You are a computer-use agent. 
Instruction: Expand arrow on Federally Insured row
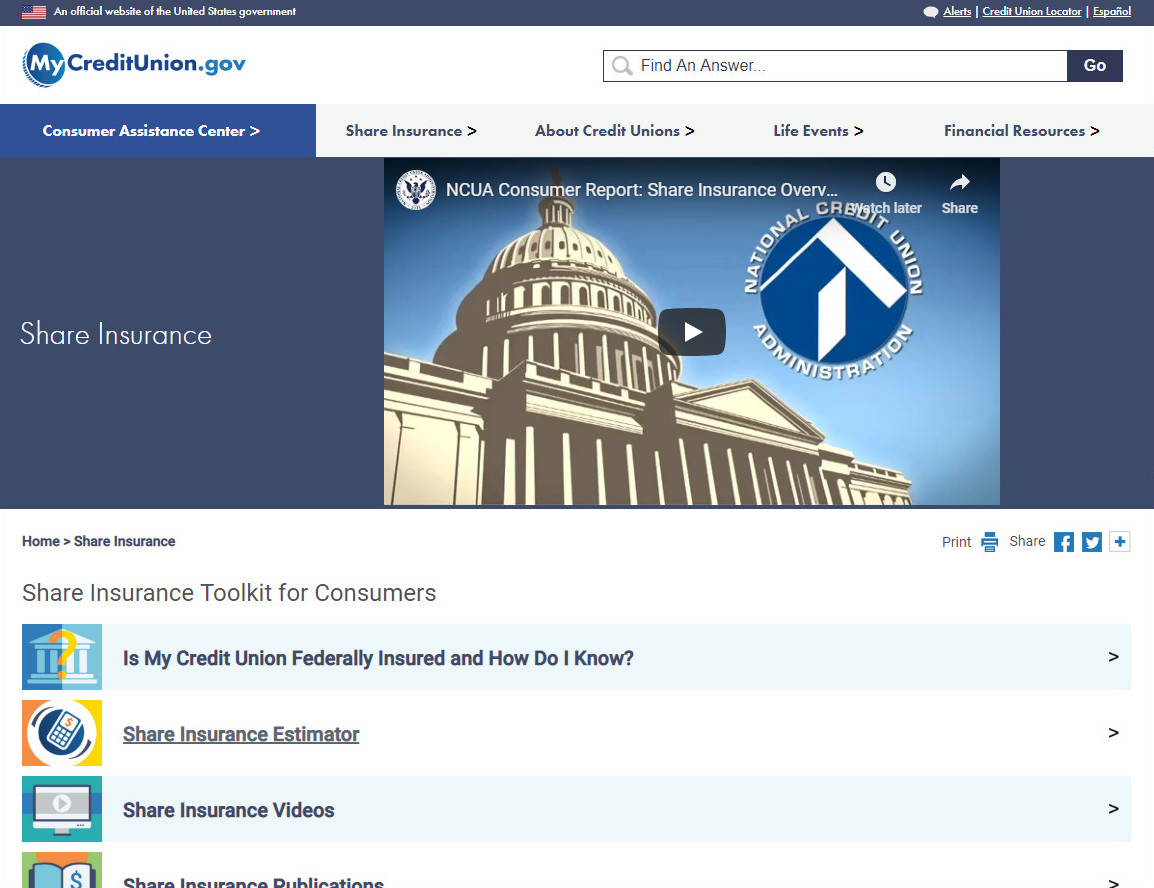point(1114,657)
